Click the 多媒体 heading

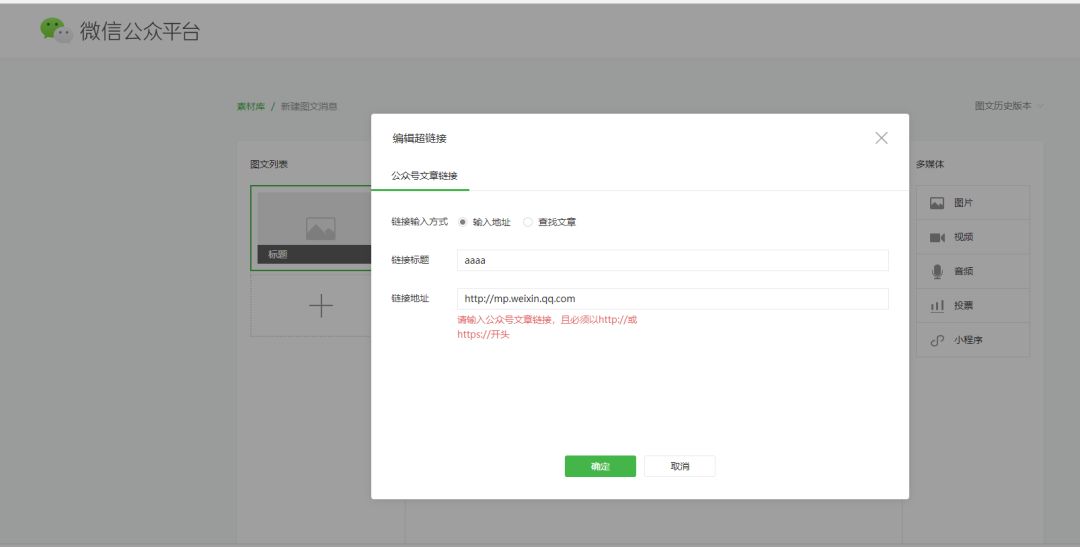930,164
